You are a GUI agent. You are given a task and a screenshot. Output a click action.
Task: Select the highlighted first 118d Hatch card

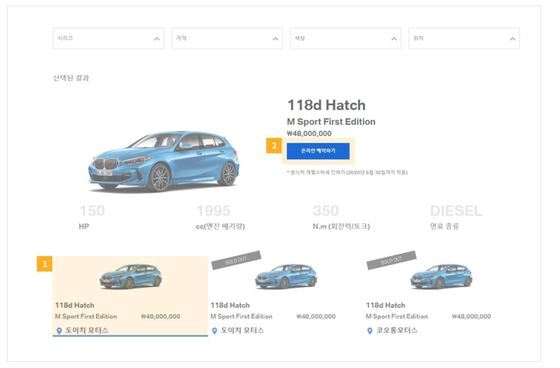click(x=130, y=296)
